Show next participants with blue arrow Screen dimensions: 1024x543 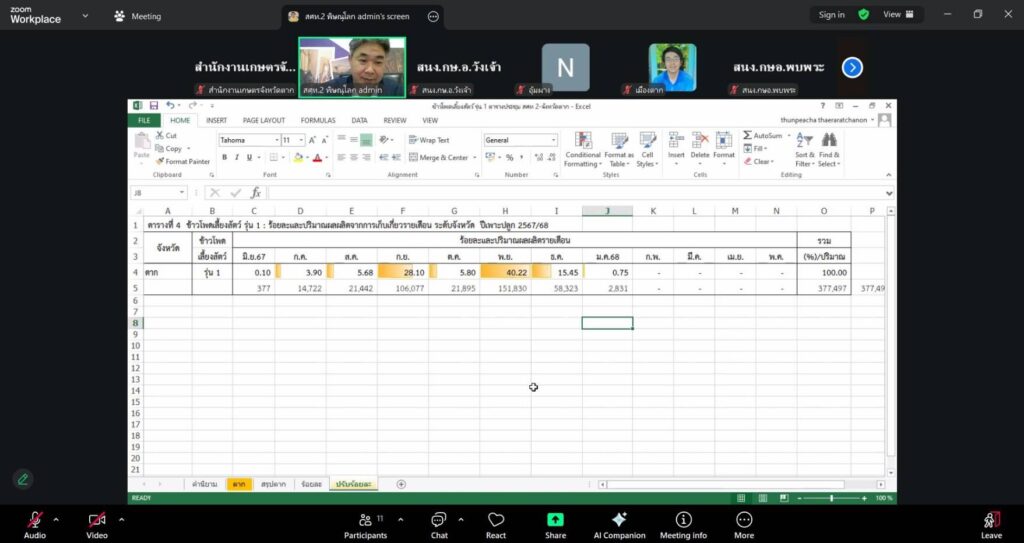[852, 67]
